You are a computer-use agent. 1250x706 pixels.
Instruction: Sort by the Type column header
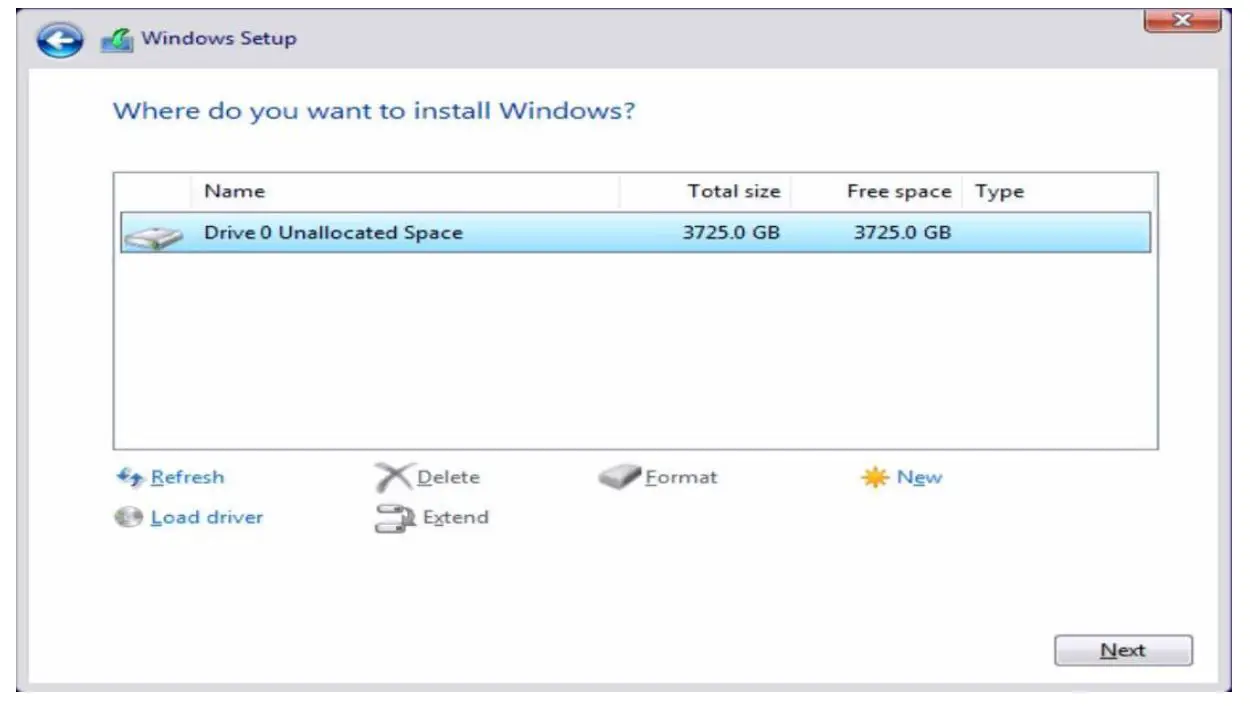pos(999,191)
